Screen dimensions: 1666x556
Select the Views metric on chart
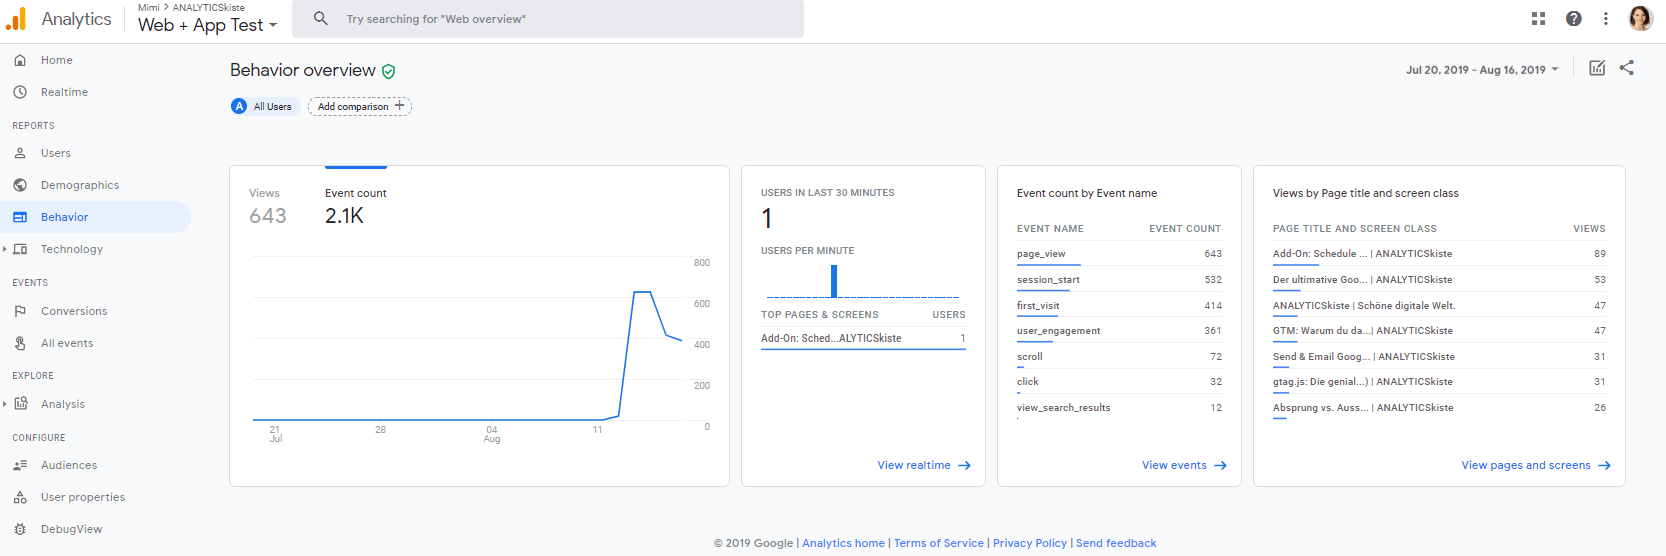(267, 206)
